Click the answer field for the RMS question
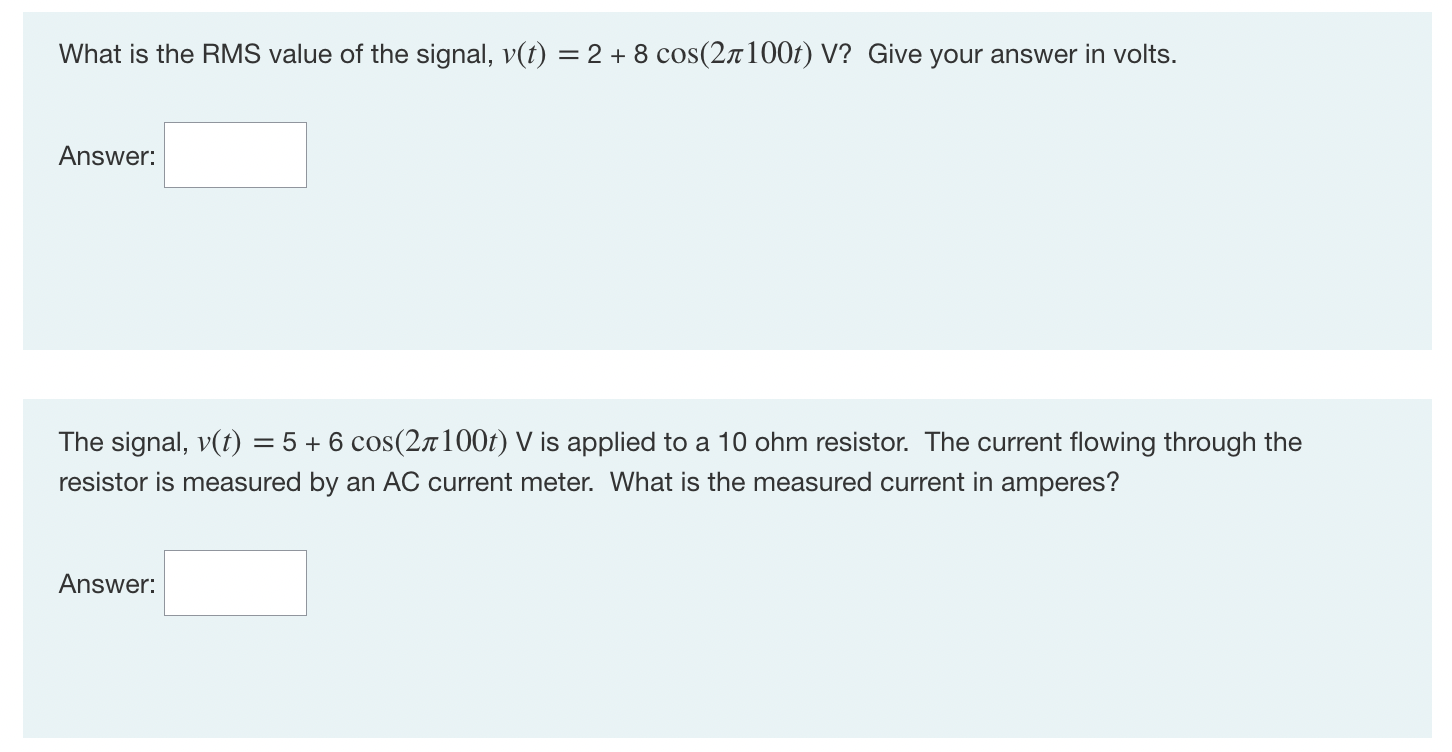Viewport: 1452px width, 752px height. (x=234, y=154)
